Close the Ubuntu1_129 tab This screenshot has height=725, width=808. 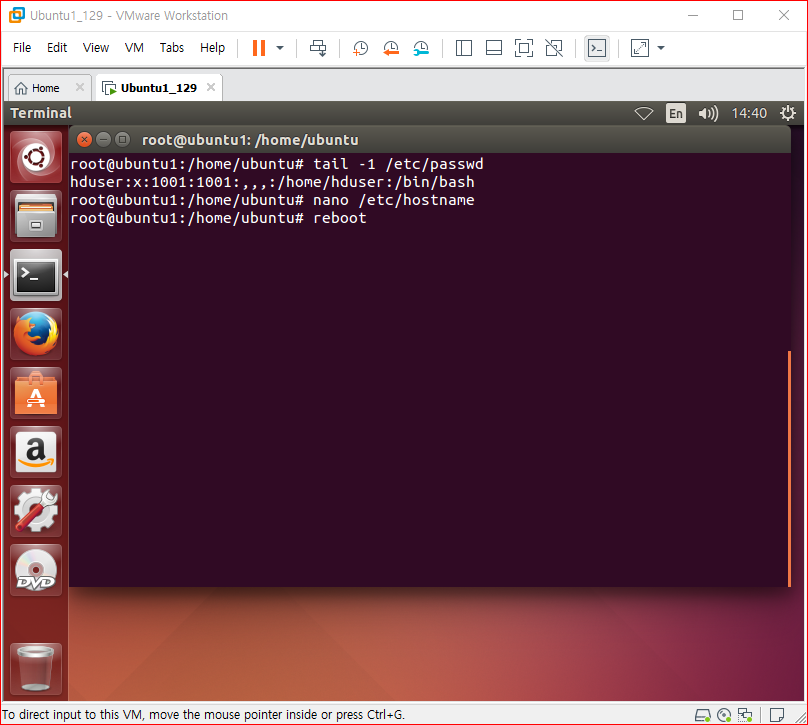(211, 87)
